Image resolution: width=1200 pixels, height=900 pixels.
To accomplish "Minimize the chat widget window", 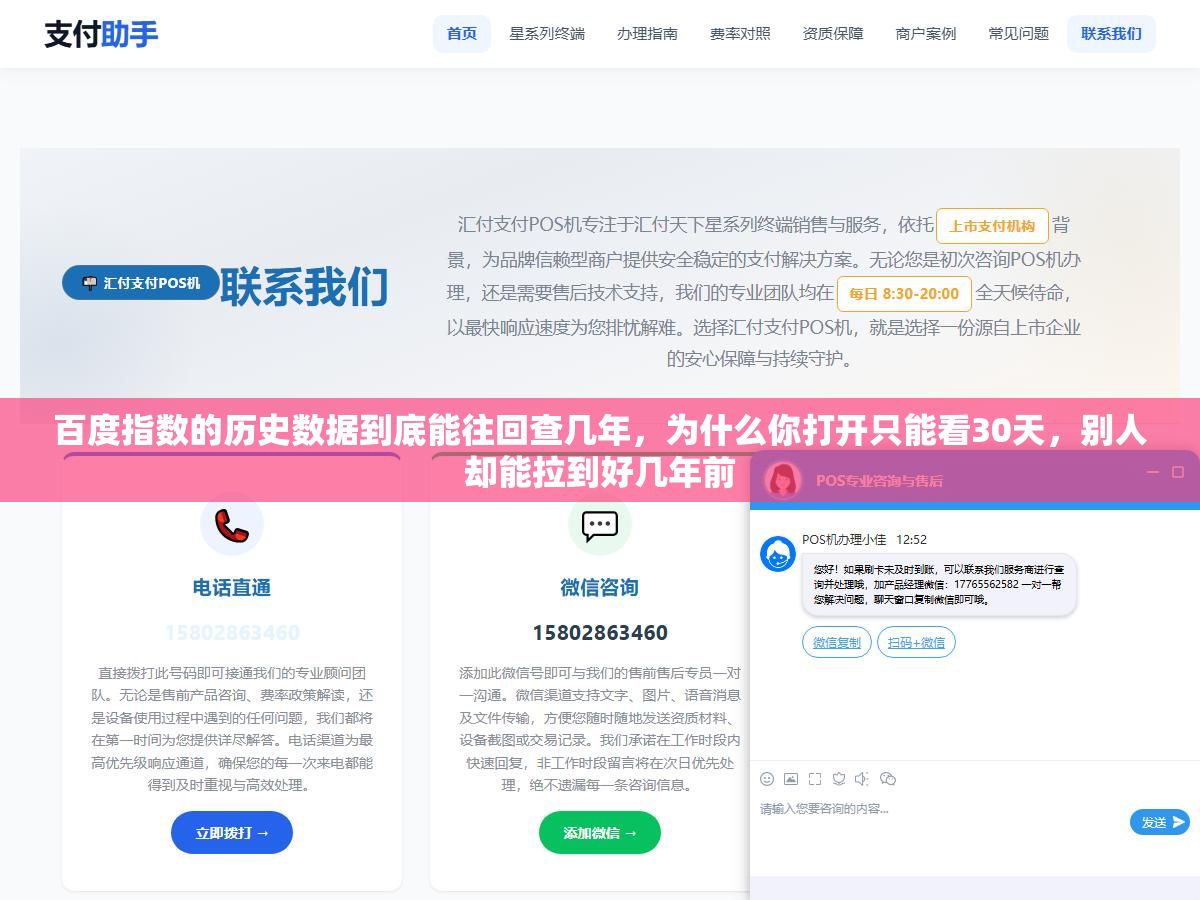I will pos(1153,472).
